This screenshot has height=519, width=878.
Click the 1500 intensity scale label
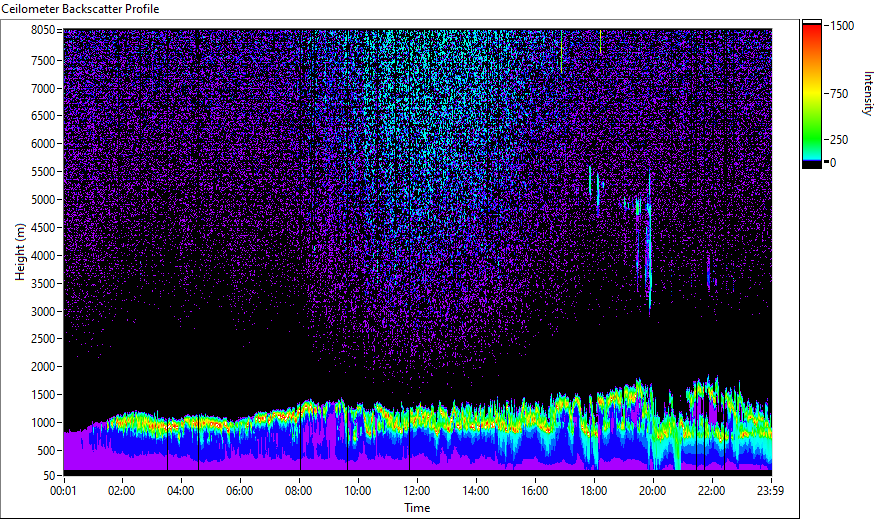[842, 26]
